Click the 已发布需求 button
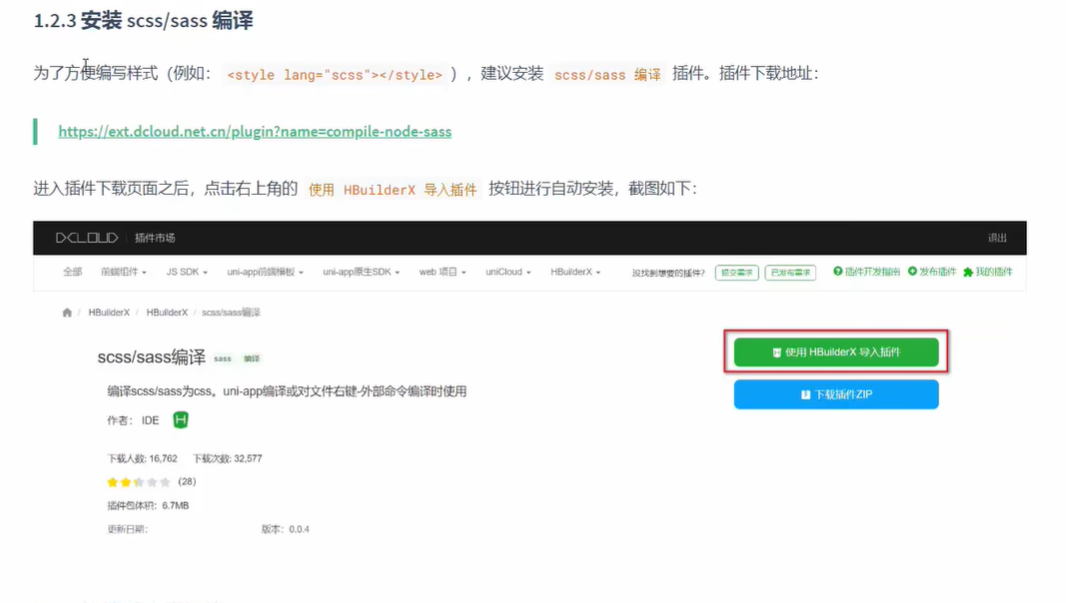1066x603 pixels. click(790, 273)
